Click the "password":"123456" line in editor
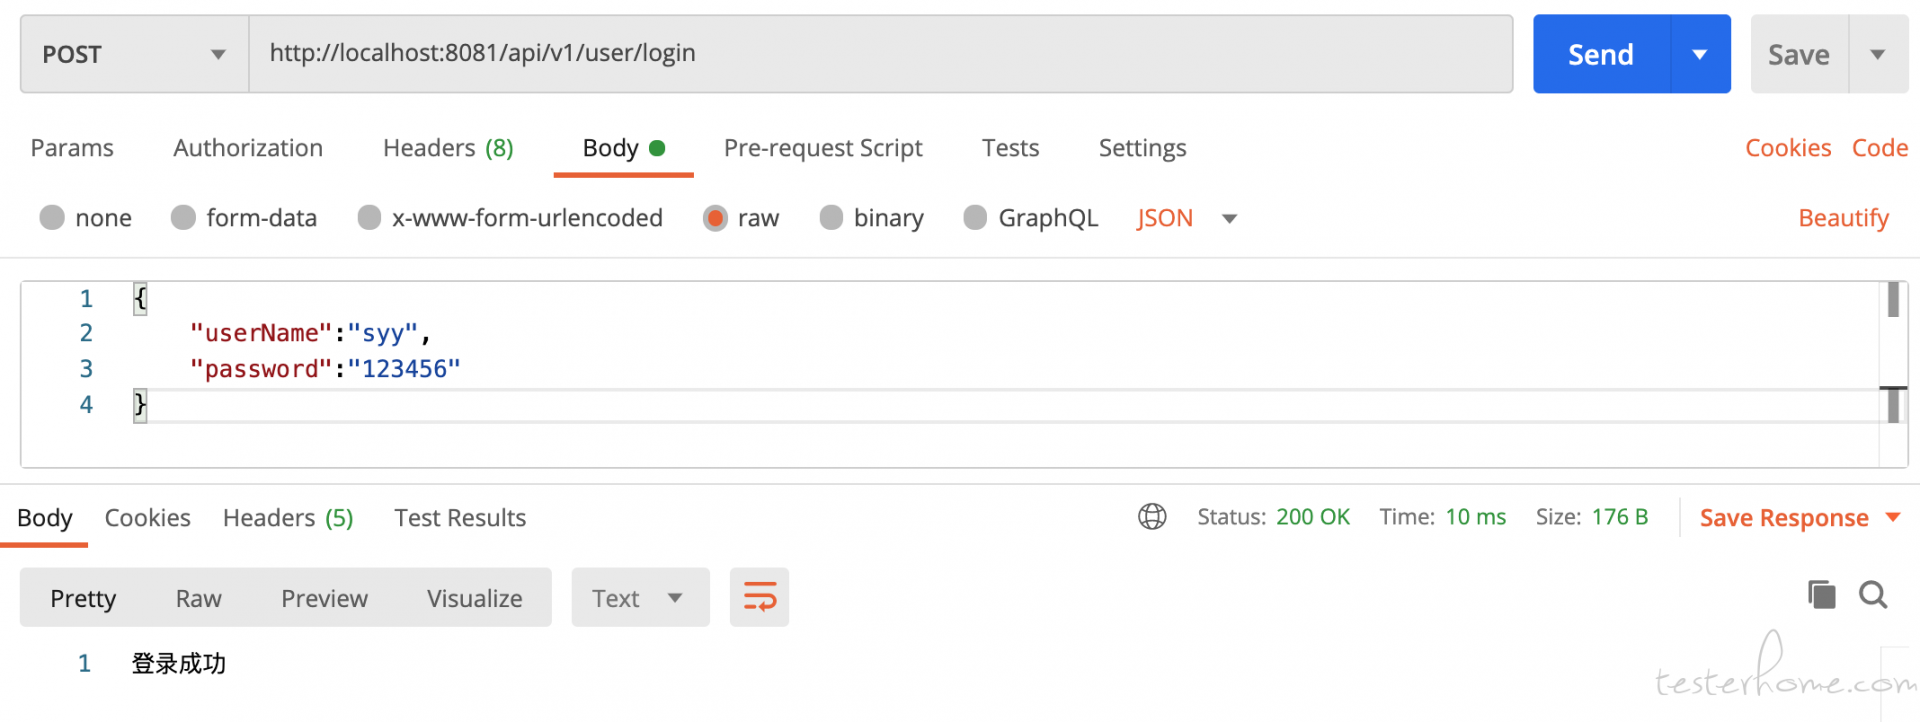The width and height of the screenshot is (1920, 722). point(325,369)
